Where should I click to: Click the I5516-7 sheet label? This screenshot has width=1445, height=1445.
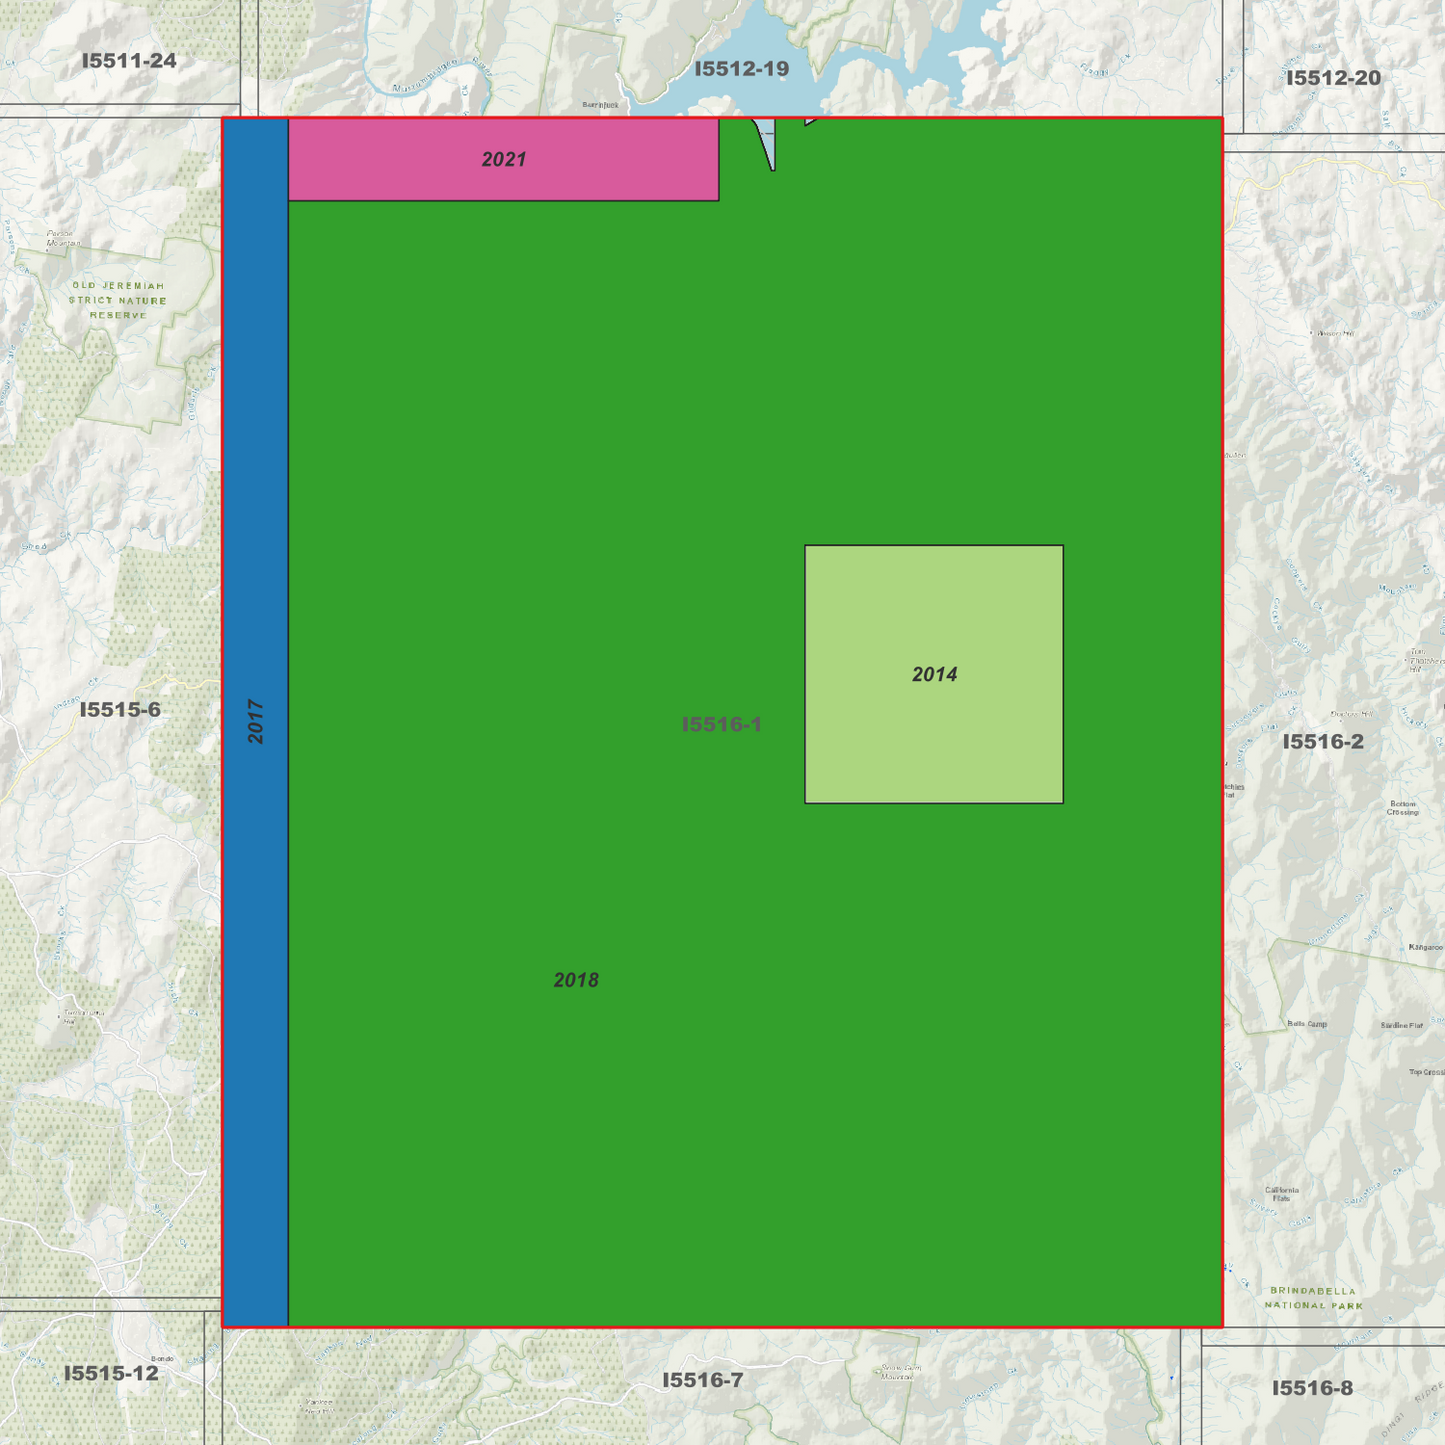click(x=703, y=1380)
